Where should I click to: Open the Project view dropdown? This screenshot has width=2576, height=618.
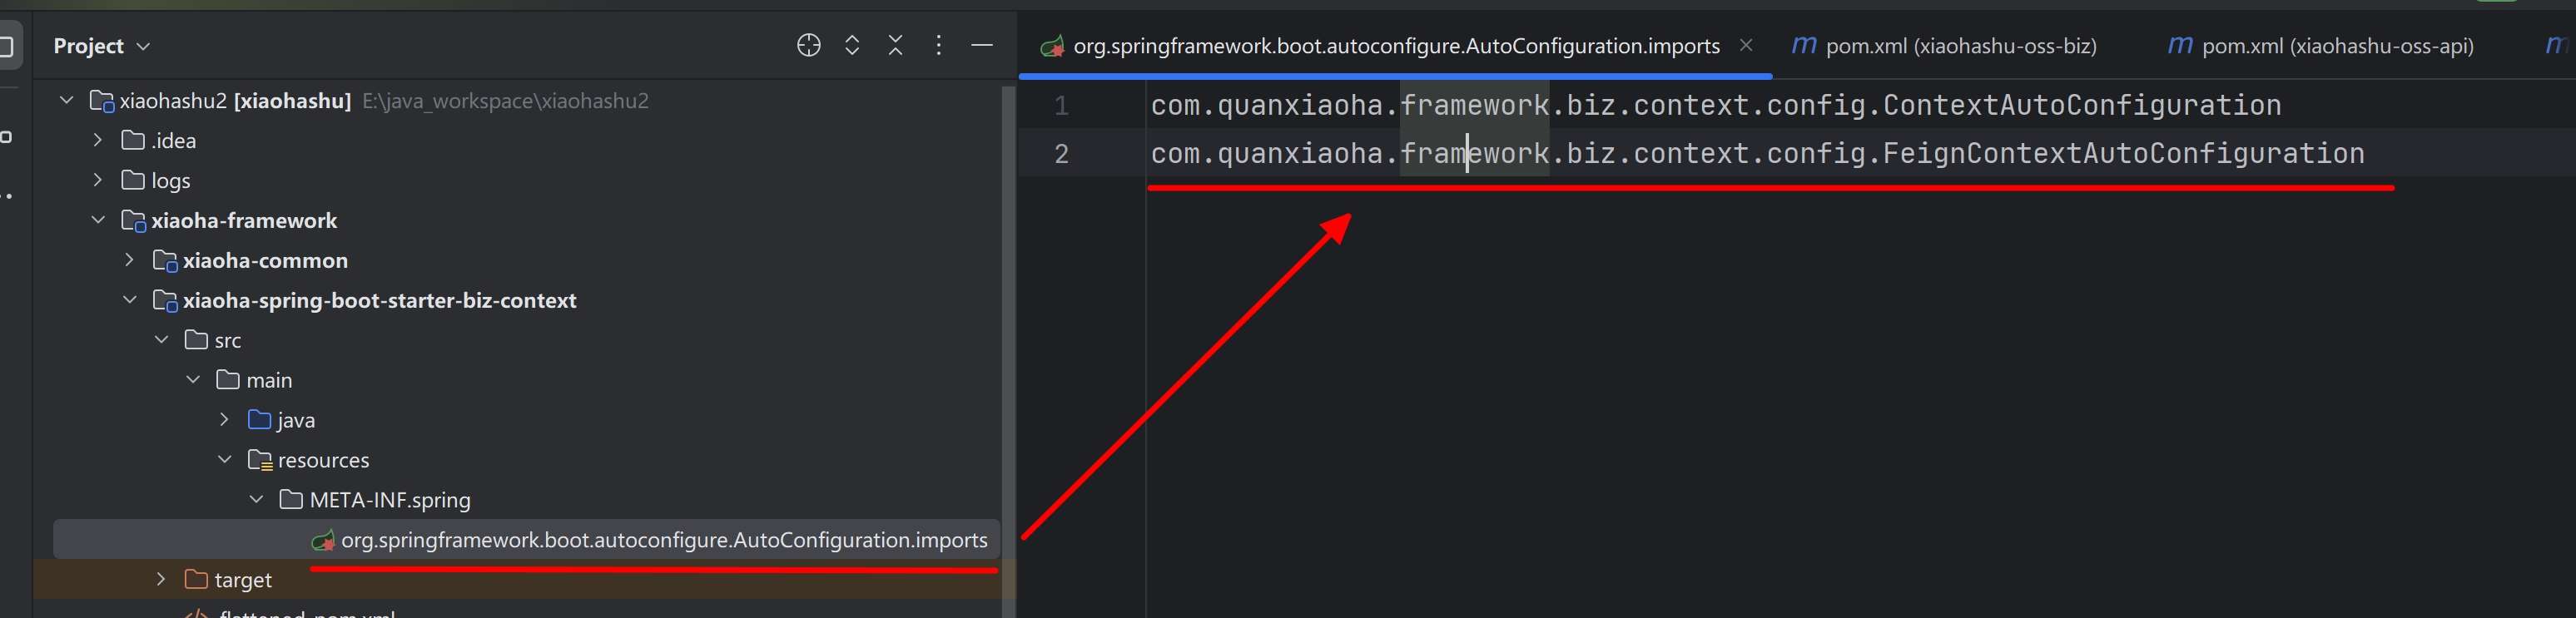tap(101, 46)
